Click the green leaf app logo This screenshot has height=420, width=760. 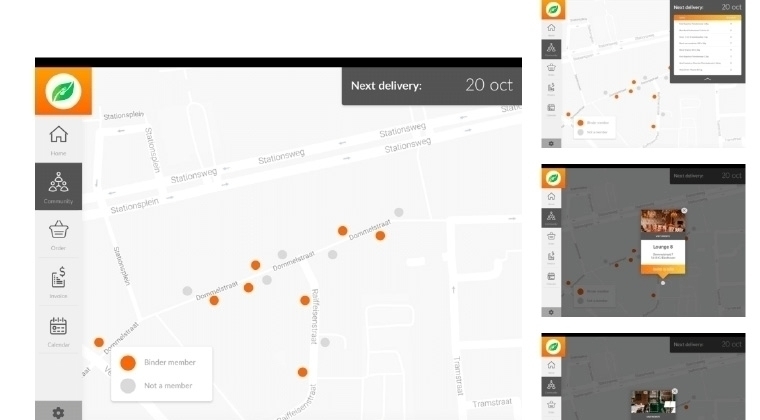tap(63, 92)
